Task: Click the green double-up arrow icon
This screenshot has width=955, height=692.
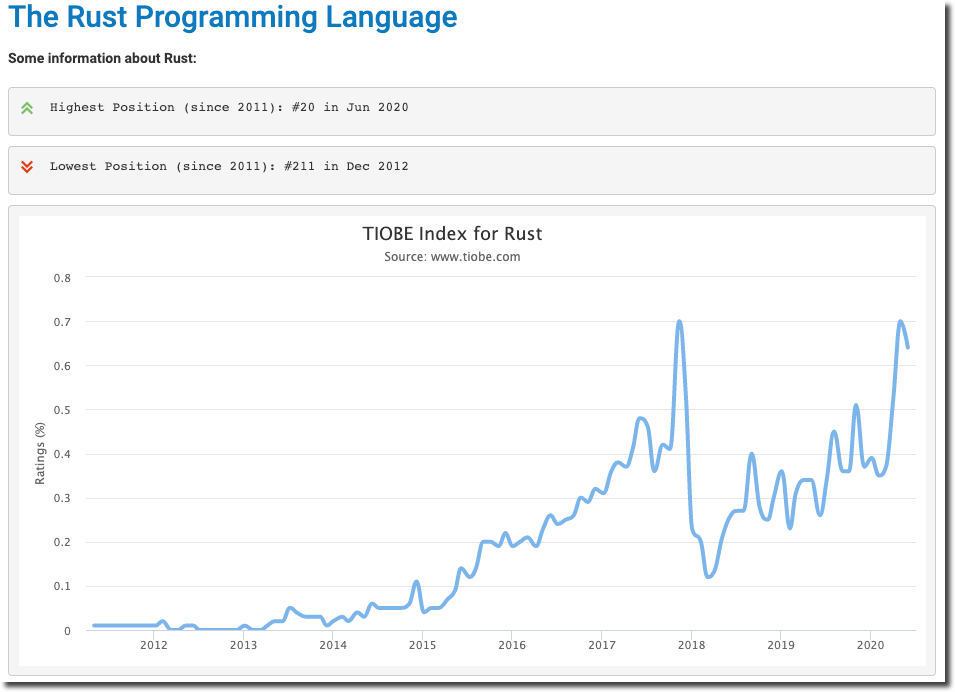Action: click(27, 108)
